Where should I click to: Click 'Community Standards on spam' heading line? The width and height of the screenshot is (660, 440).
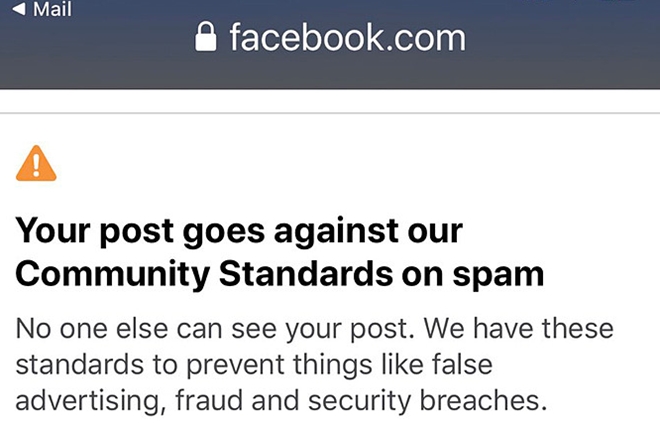click(x=279, y=275)
